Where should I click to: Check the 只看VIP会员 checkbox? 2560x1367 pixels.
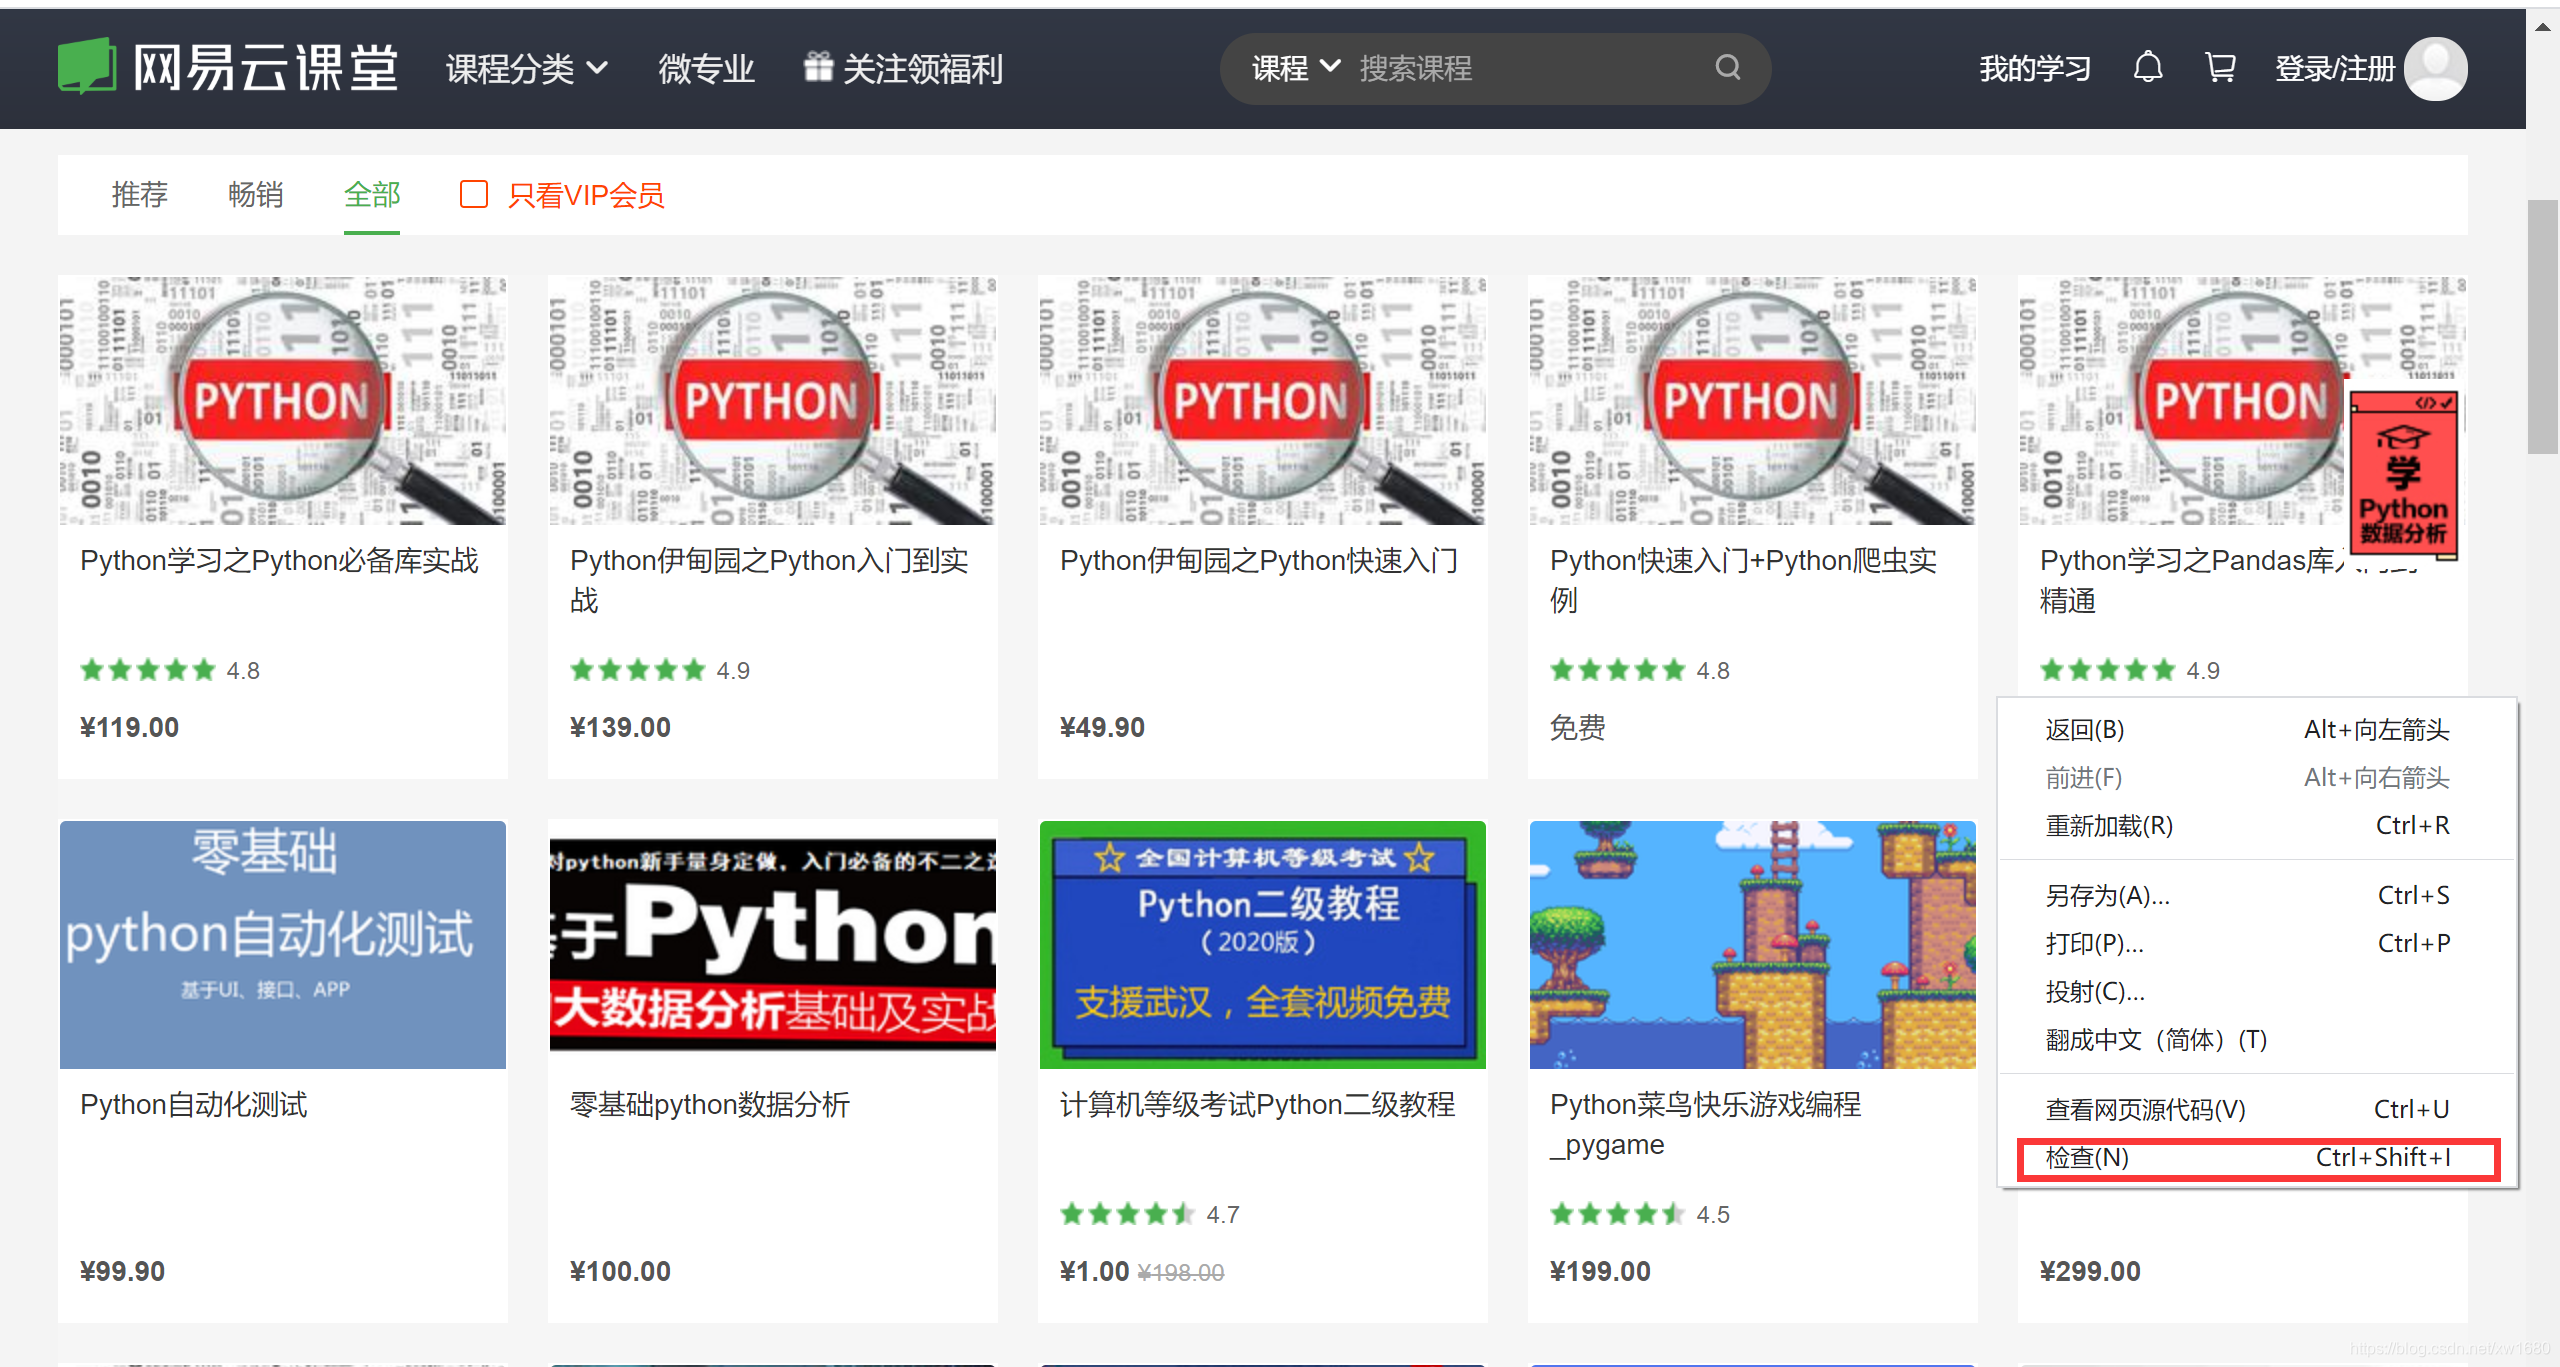click(473, 194)
